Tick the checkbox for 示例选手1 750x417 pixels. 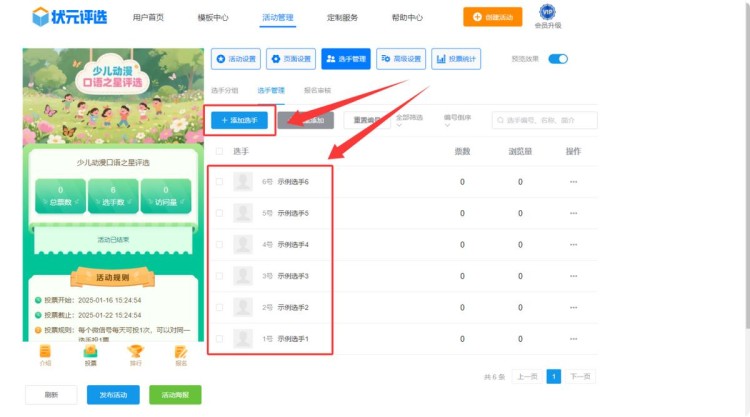pos(219,339)
